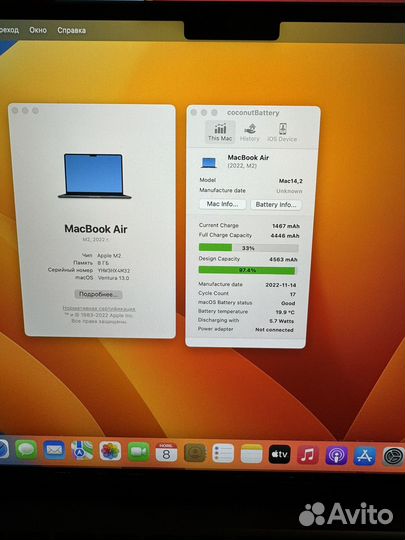Open Reminders from the Dock
The width and height of the screenshot is (405, 540).
pos(223,453)
